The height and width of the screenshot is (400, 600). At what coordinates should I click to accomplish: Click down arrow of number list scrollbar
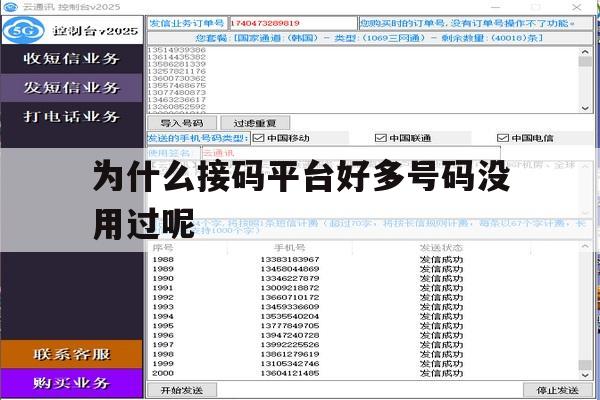tap(585, 108)
